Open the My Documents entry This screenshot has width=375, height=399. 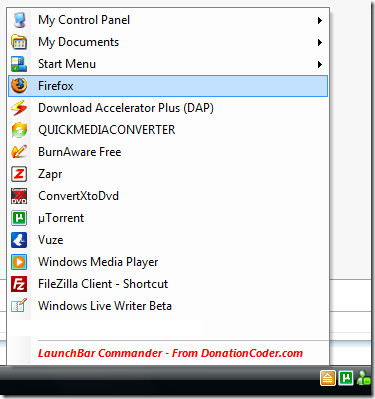point(168,42)
